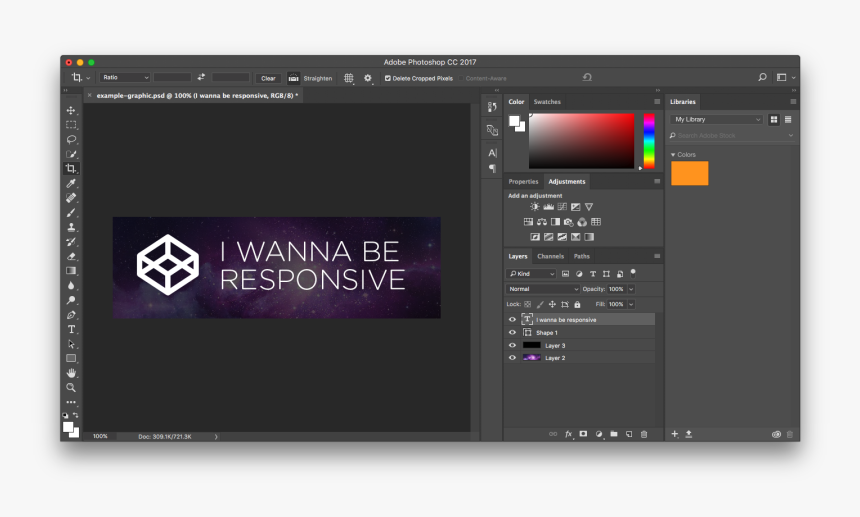
Task: Add a Photo Filter adjustment
Action: (568, 222)
